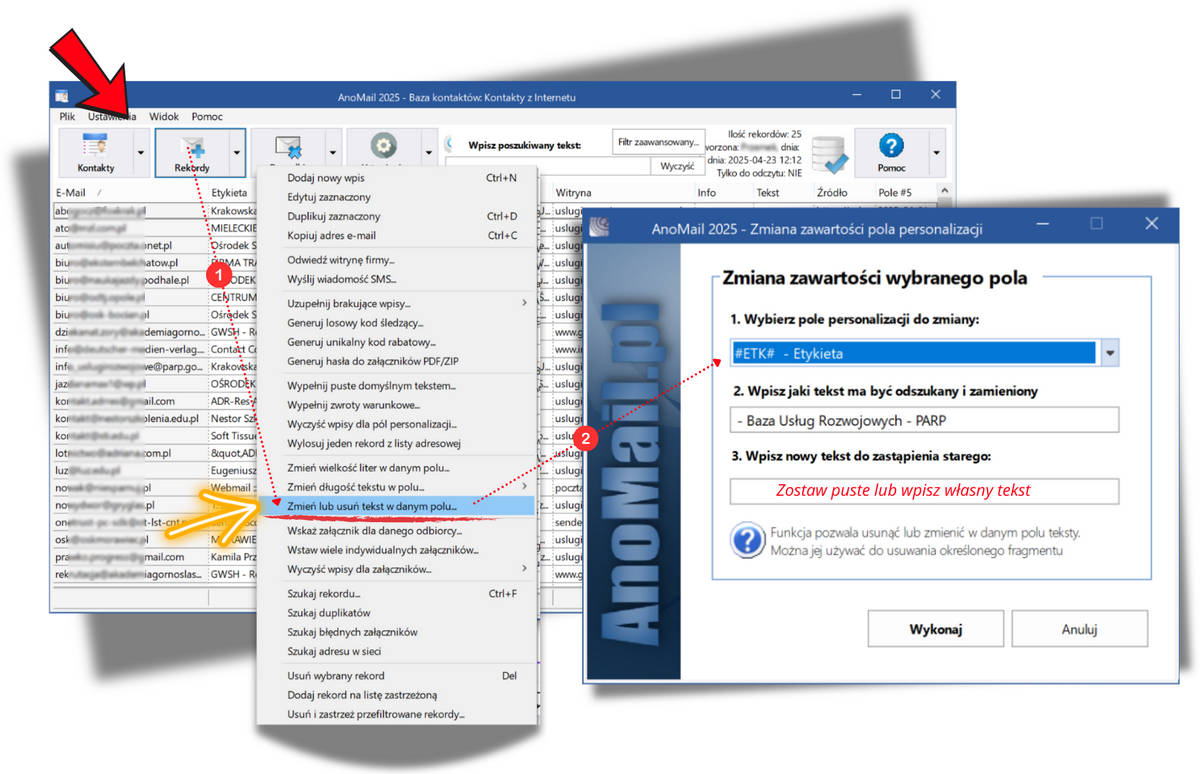Click the gear settings toolbar icon
Image resolution: width=1200 pixels, height=774 pixels.
click(384, 147)
